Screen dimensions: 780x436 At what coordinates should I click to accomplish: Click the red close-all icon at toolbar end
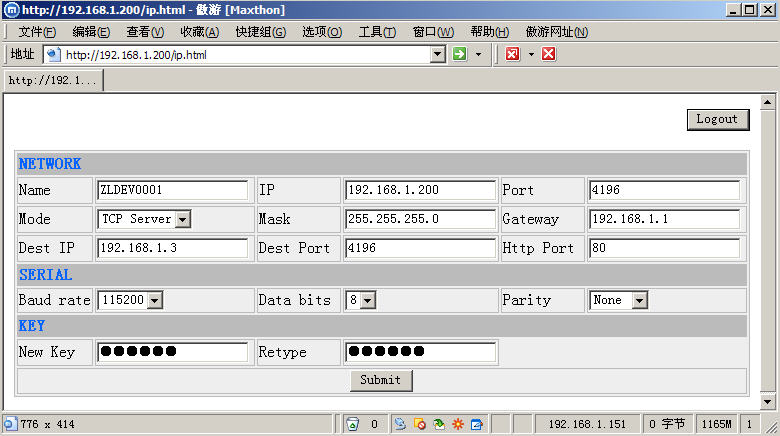(548, 54)
